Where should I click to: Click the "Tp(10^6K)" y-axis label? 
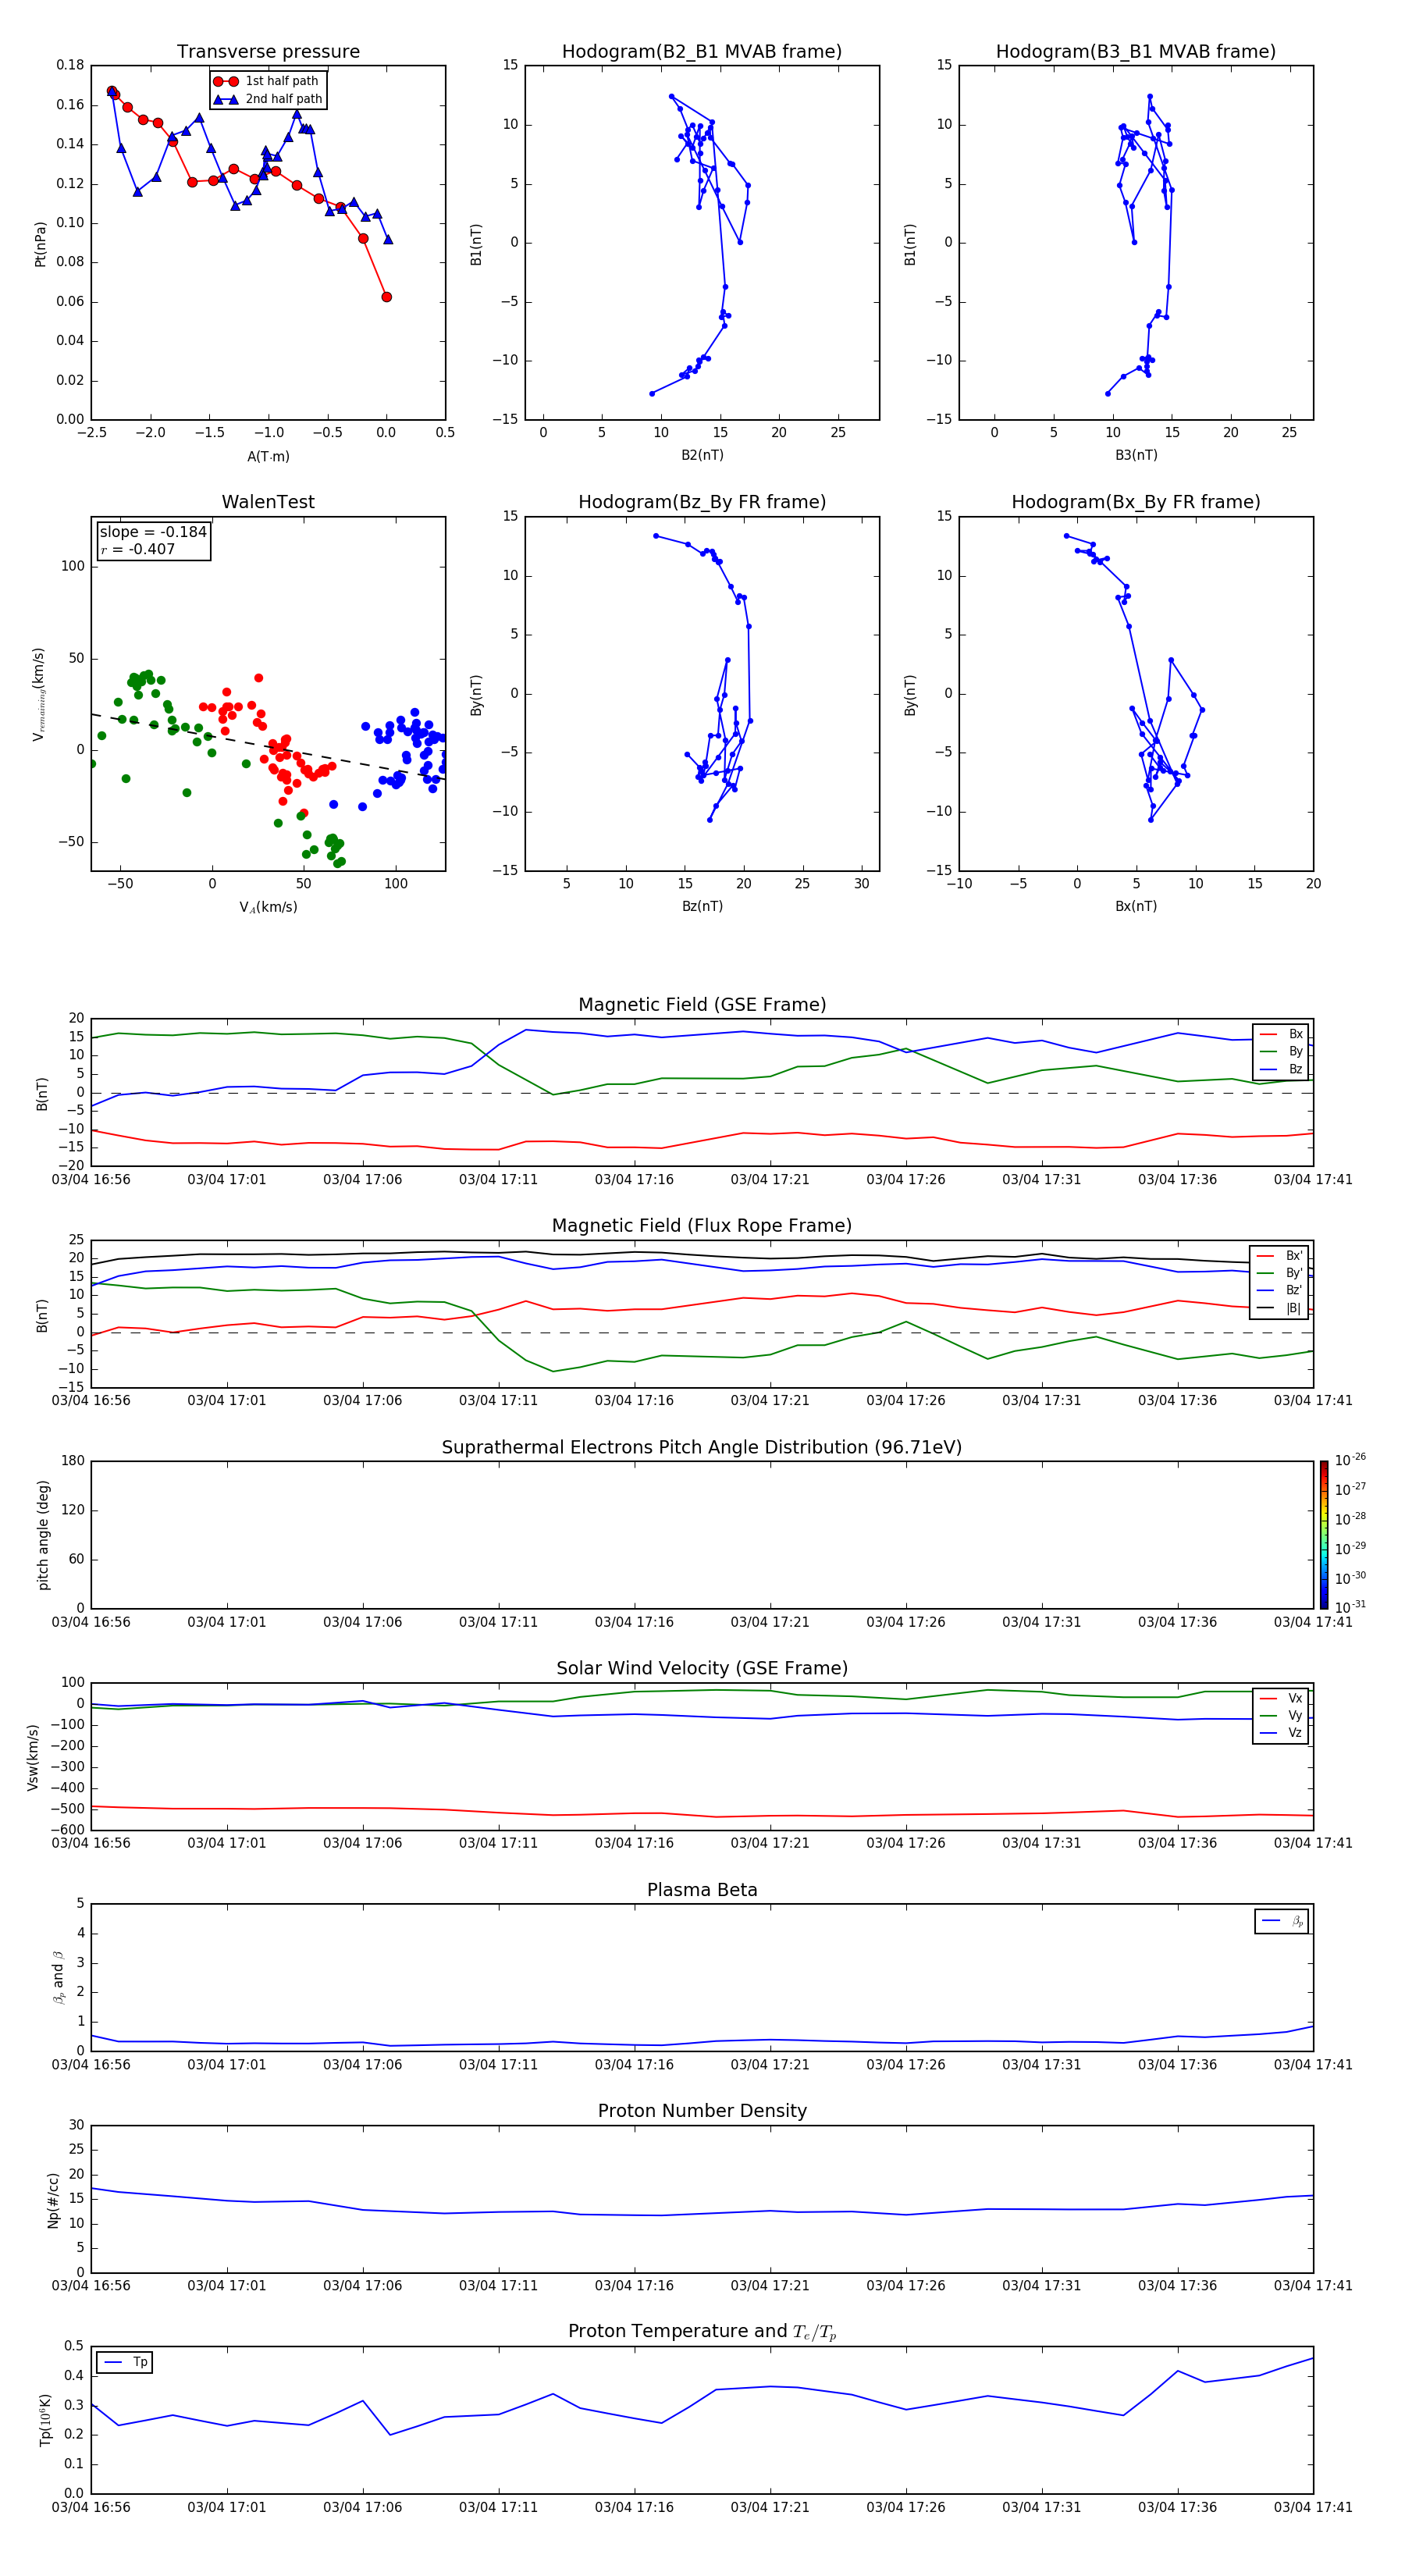[45, 2420]
